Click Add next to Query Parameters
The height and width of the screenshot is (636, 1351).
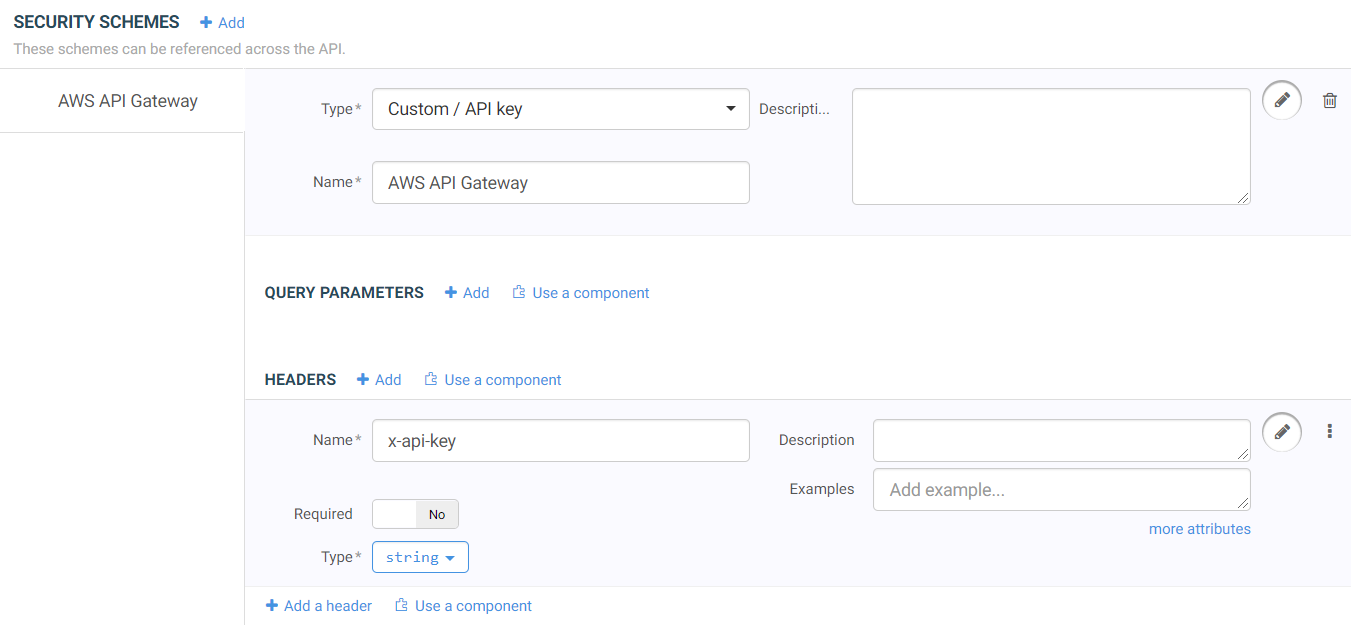[x=467, y=293]
